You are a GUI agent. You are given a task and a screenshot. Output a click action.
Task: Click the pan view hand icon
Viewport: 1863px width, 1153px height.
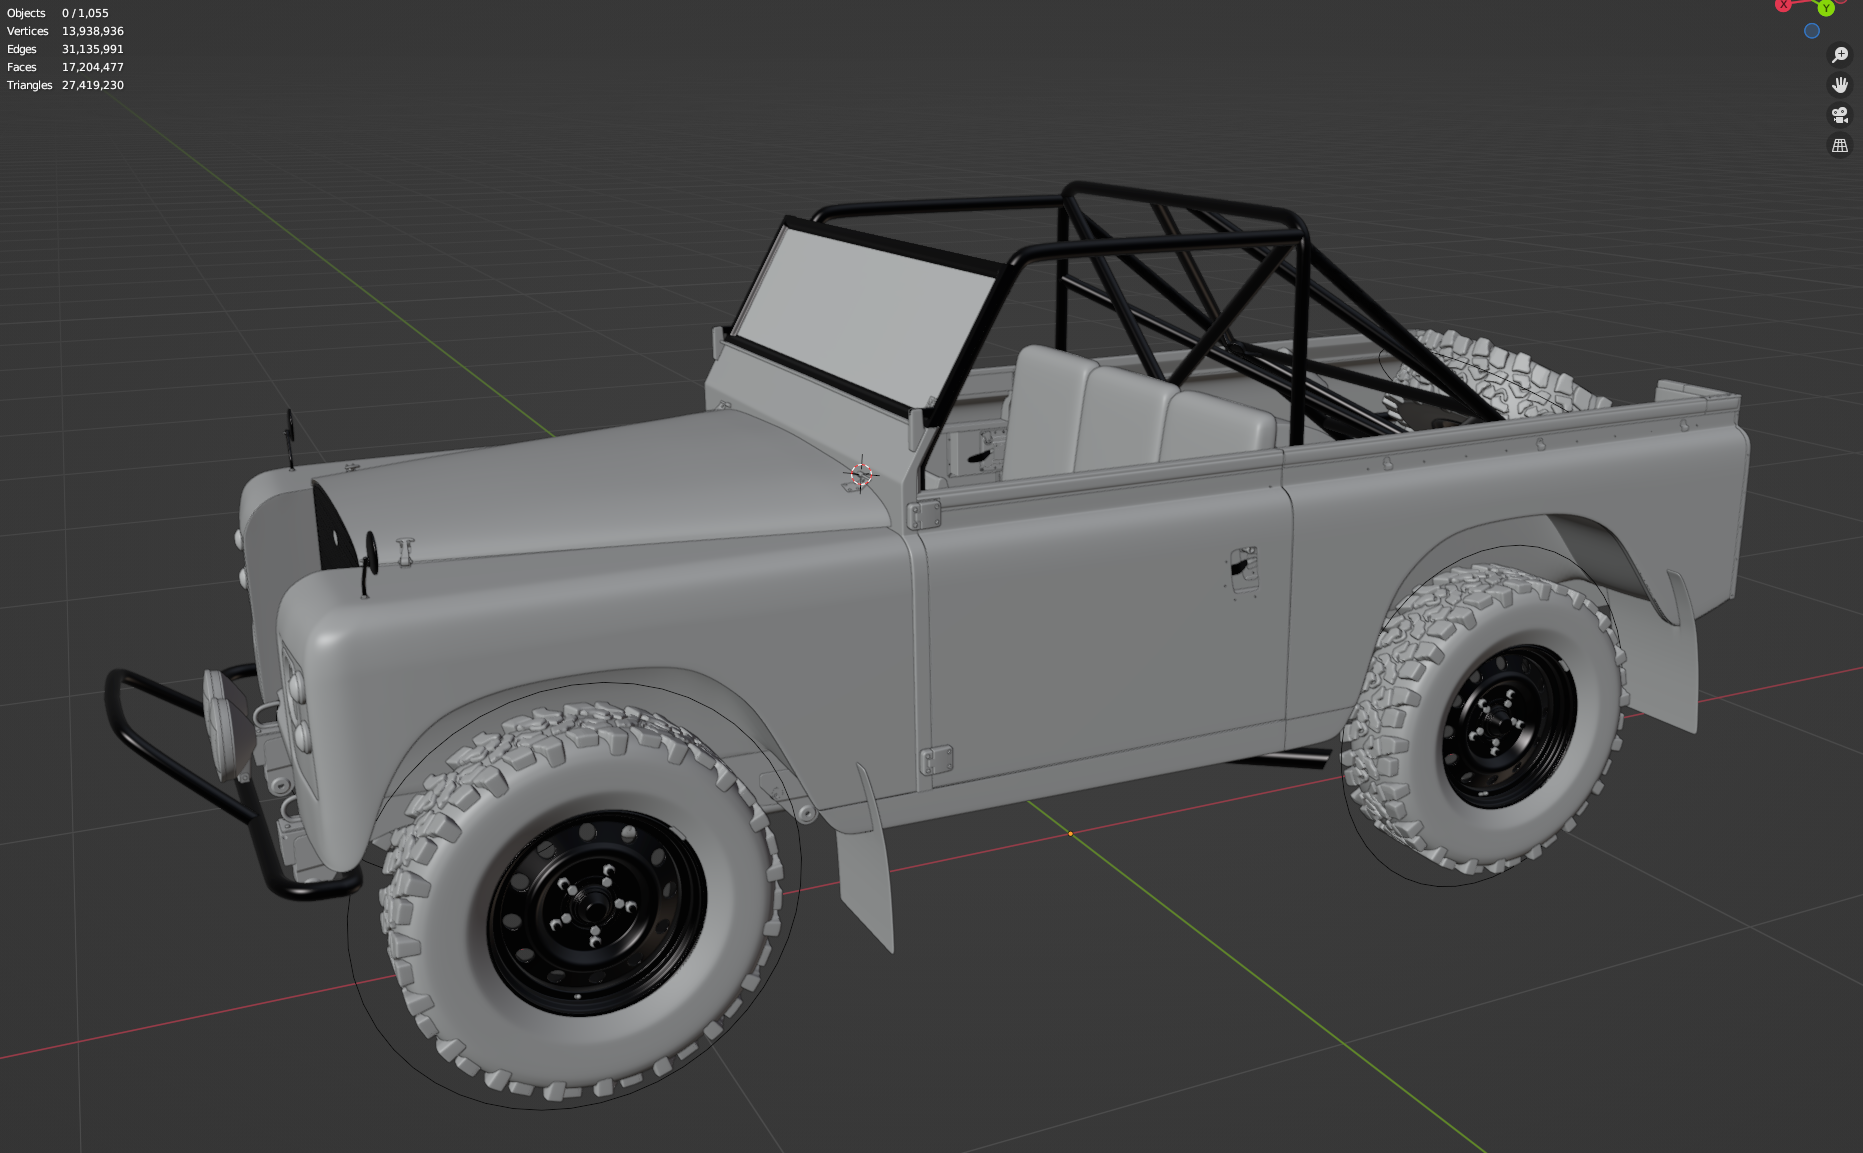coord(1839,85)
